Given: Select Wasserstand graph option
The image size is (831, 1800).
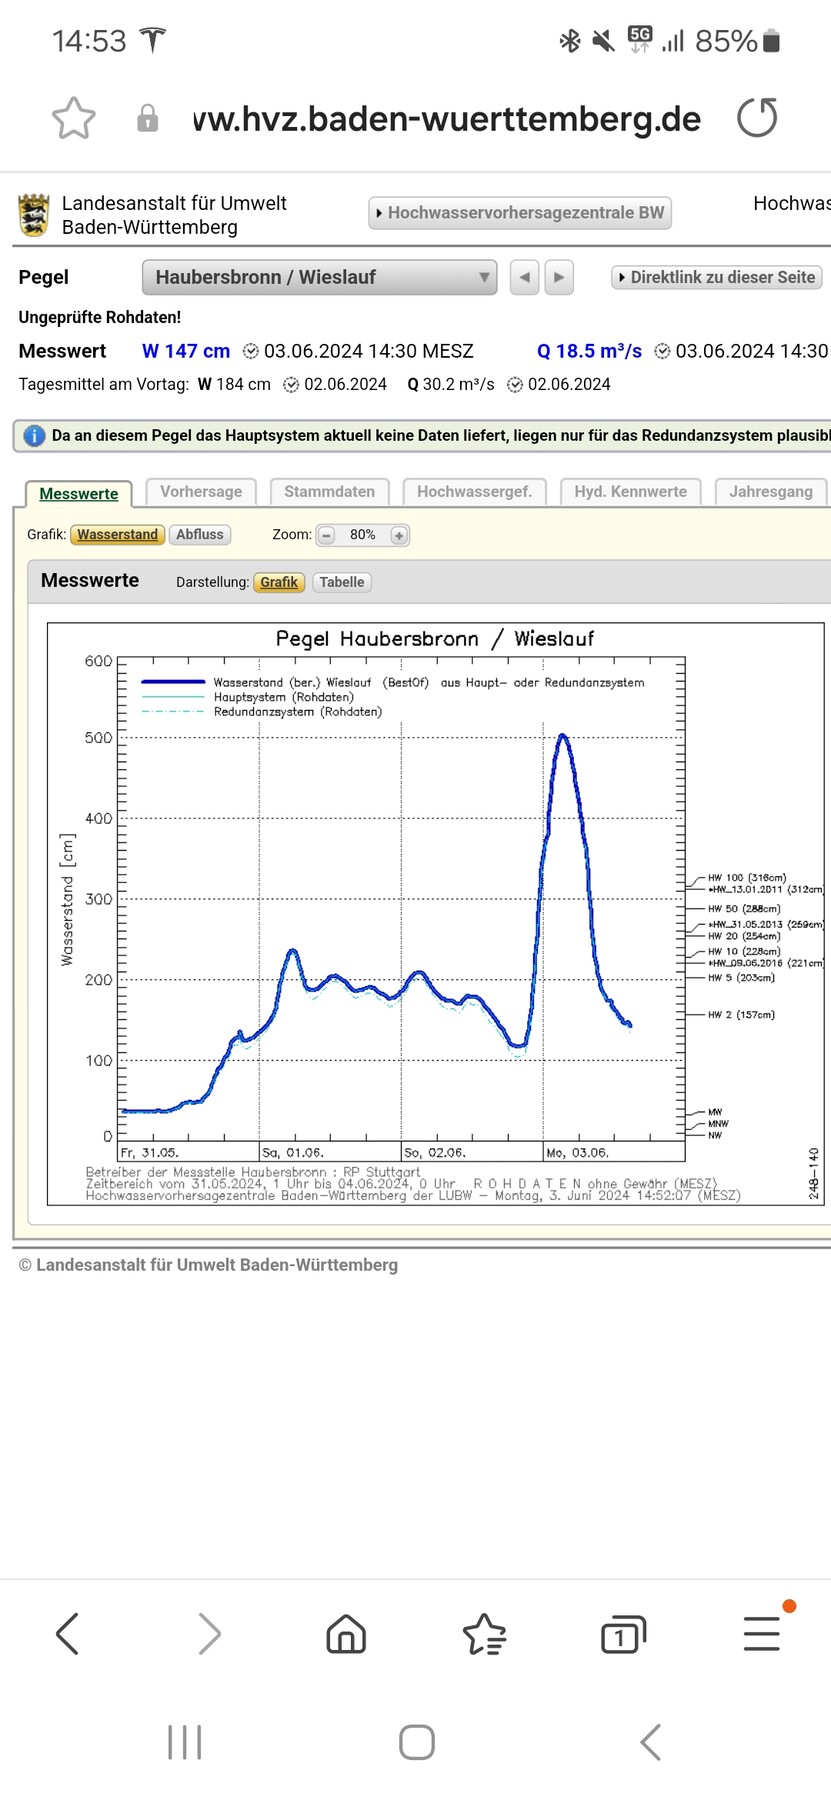Looking at the screenshot, I should pyautogui.click(x=117, y=535).
